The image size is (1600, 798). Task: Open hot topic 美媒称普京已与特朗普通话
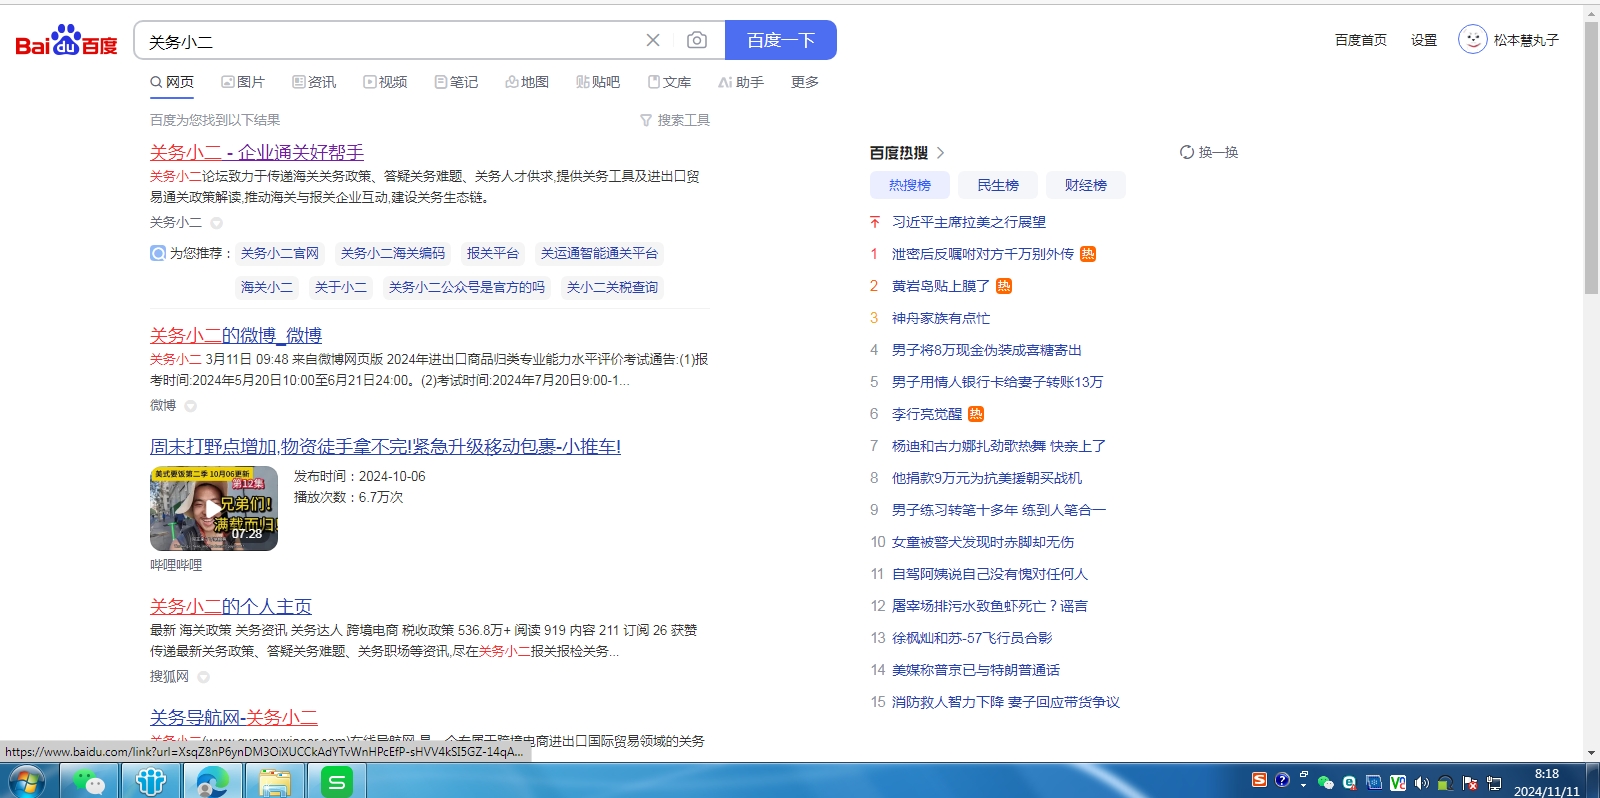pos(976,670)
